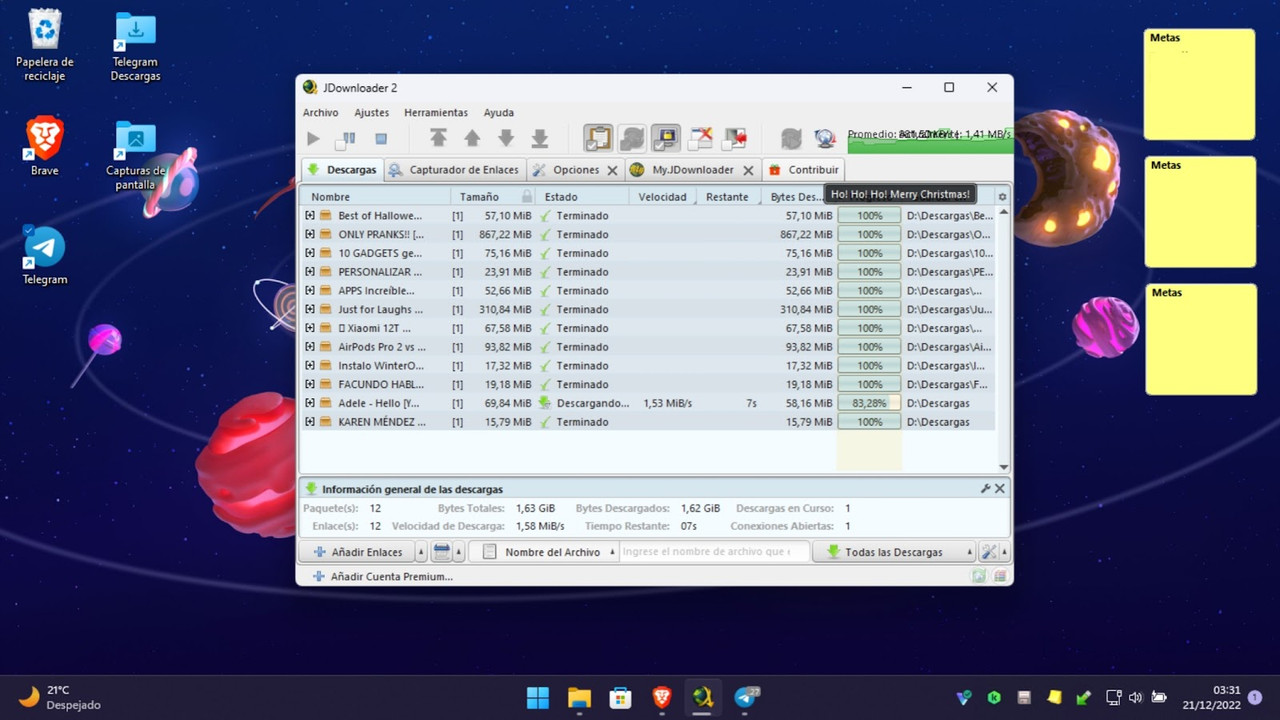Image resolution: width=1280 pixels, height=720 pixels.
Task: Toggle the red-arrow window icon in toolbar
Action: pyautogui.click(x=735, y=138)
